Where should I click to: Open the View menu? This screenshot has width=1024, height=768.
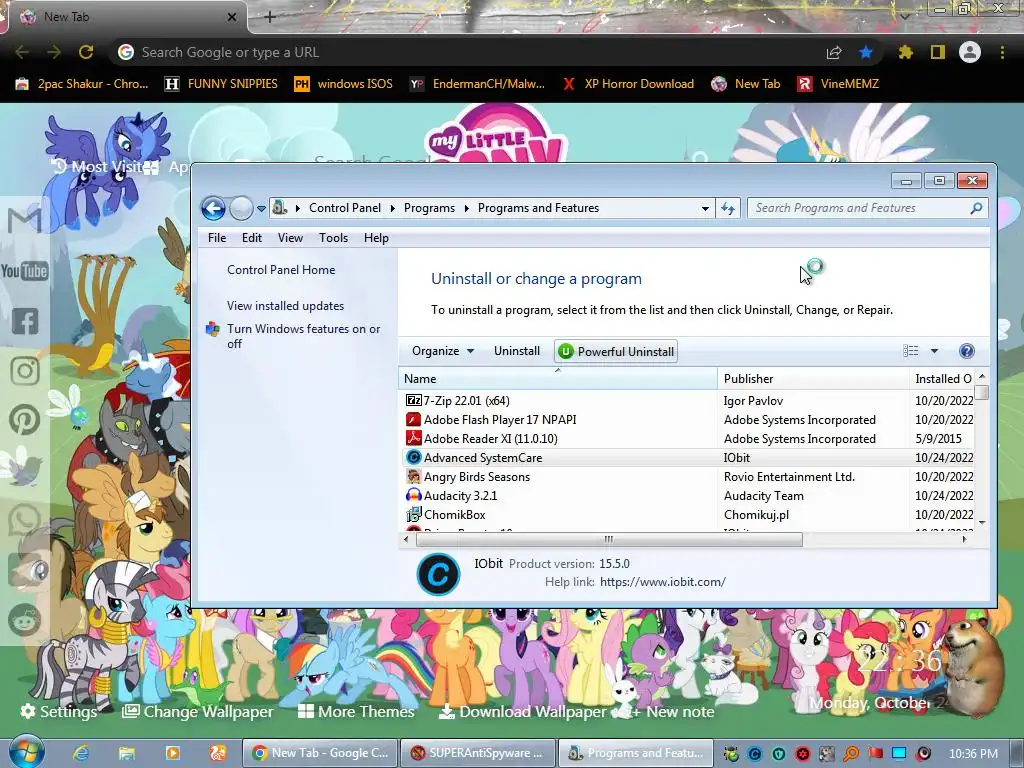pyautogui.click(x=290, y=238)
